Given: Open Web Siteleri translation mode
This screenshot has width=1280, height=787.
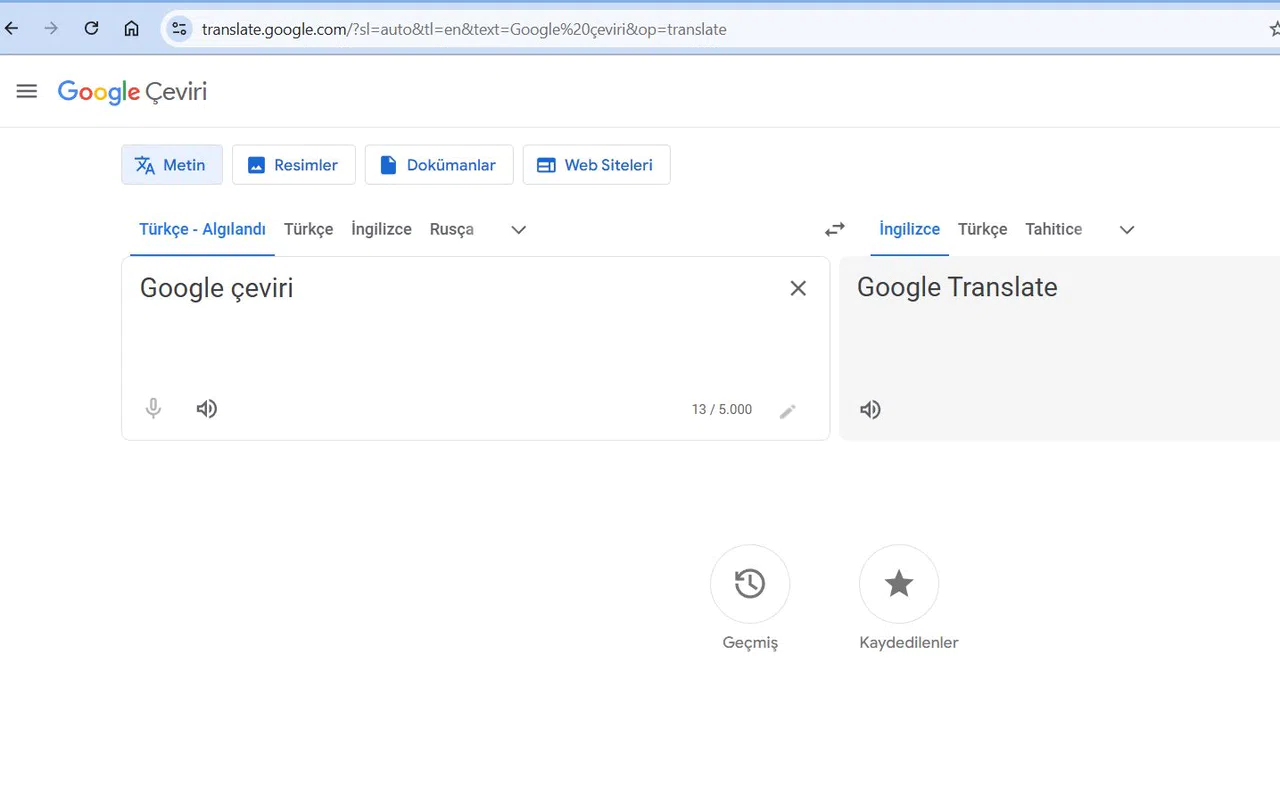Looking at the screenshot, I should click(597, 165).
